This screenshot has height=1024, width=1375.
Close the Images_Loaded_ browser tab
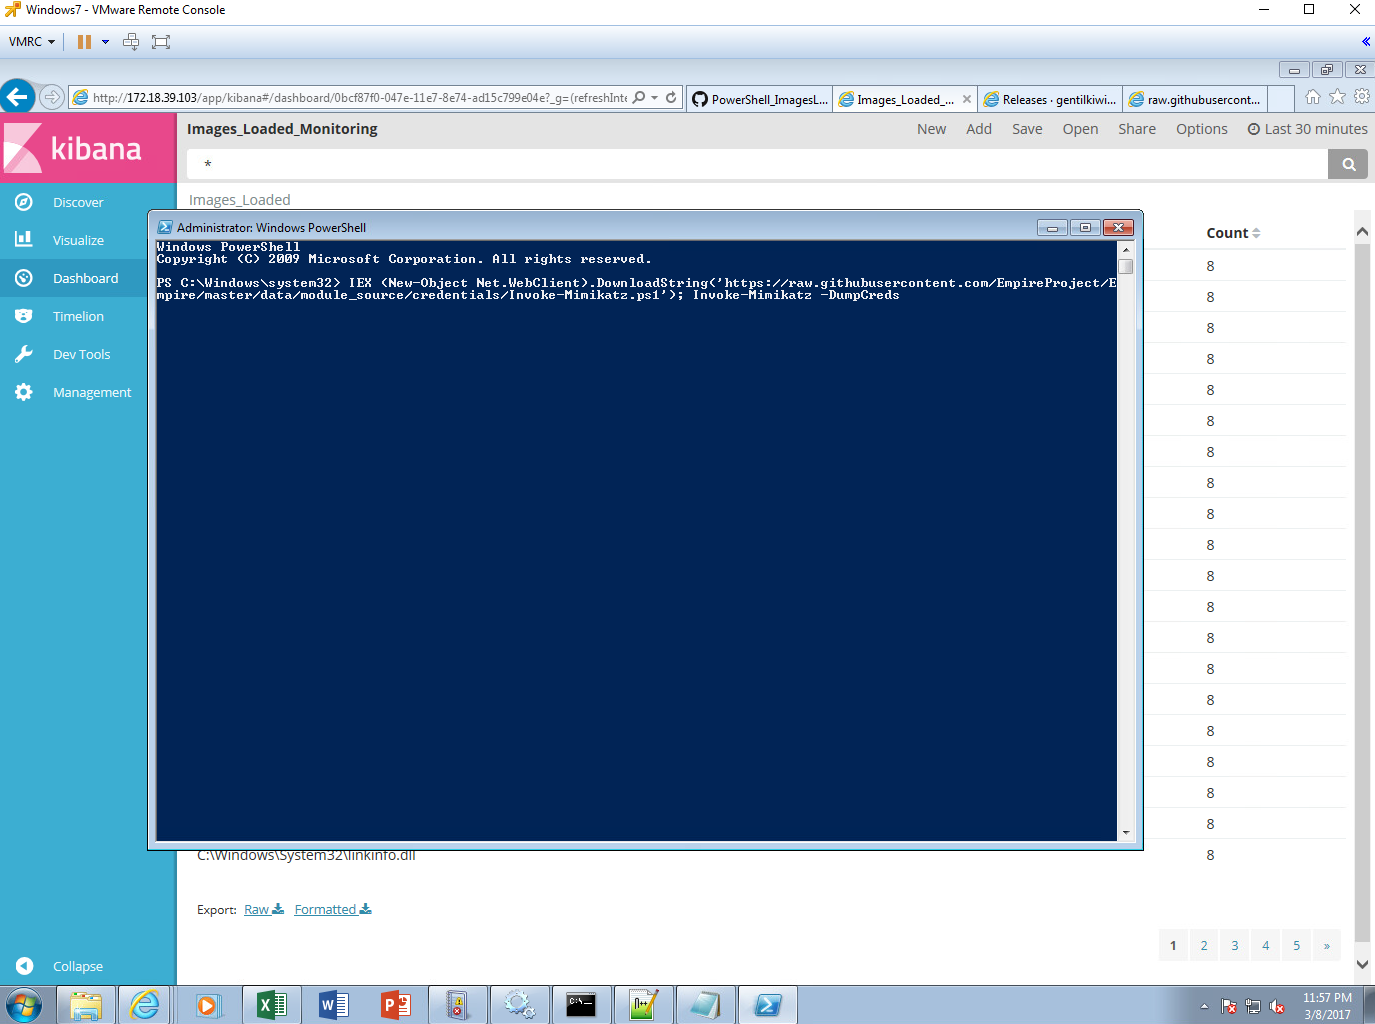967,99
